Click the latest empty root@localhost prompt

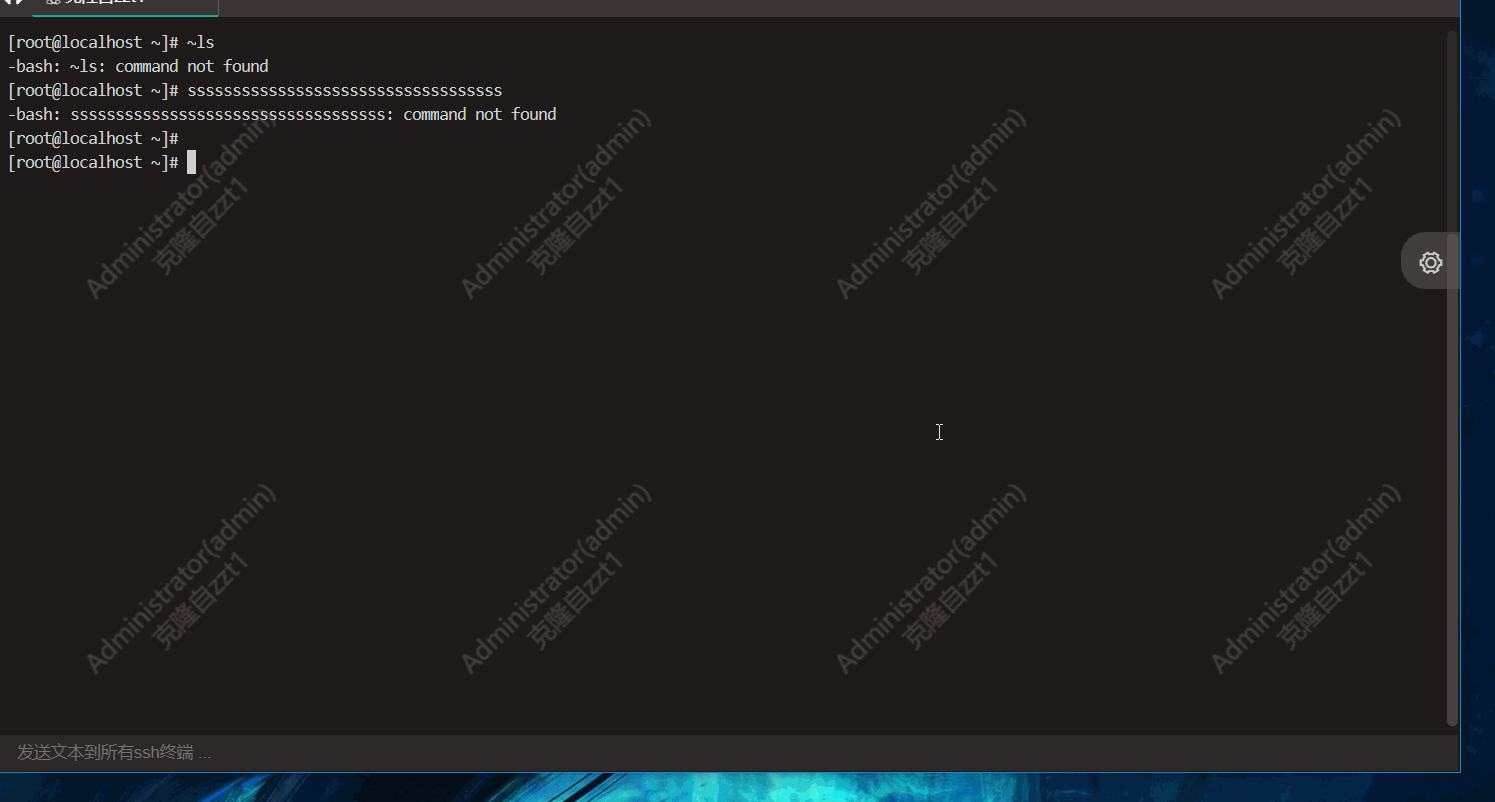(x=95, y=162)
